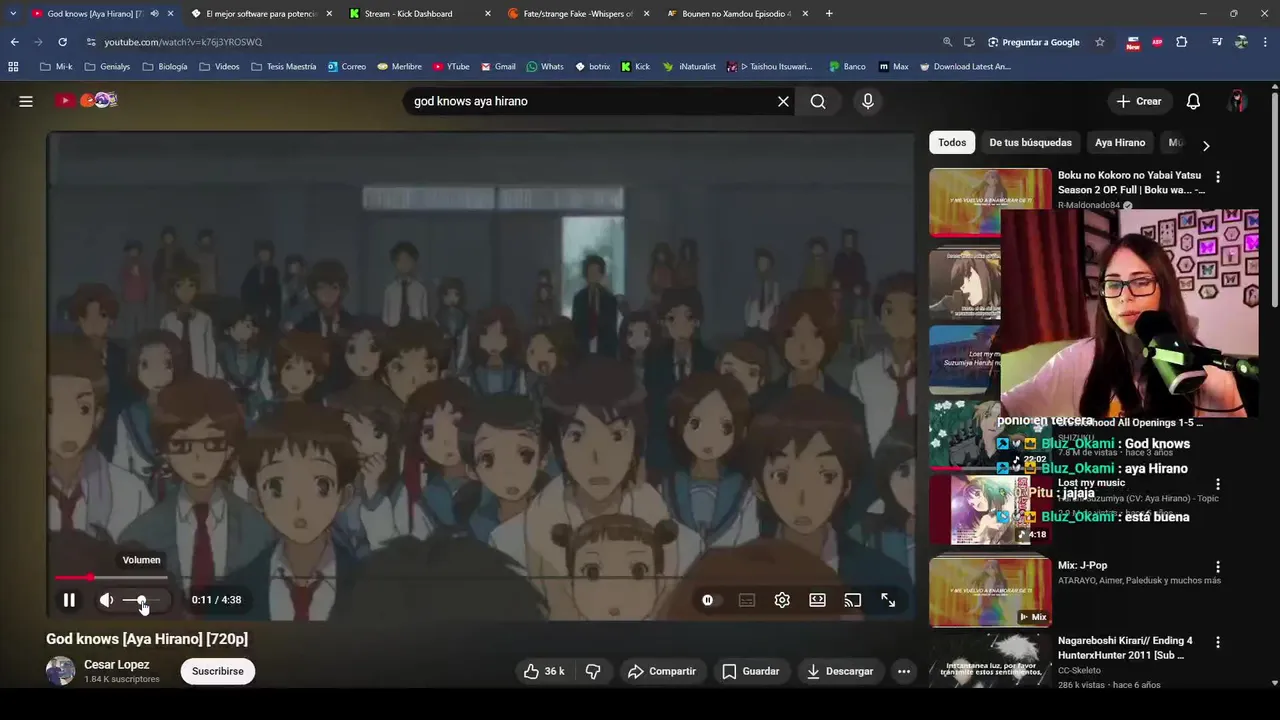1280x720 pixels.
Task: Open the tab search dropdown arrow
Action: pyautogui.click(x=13, y=14)
